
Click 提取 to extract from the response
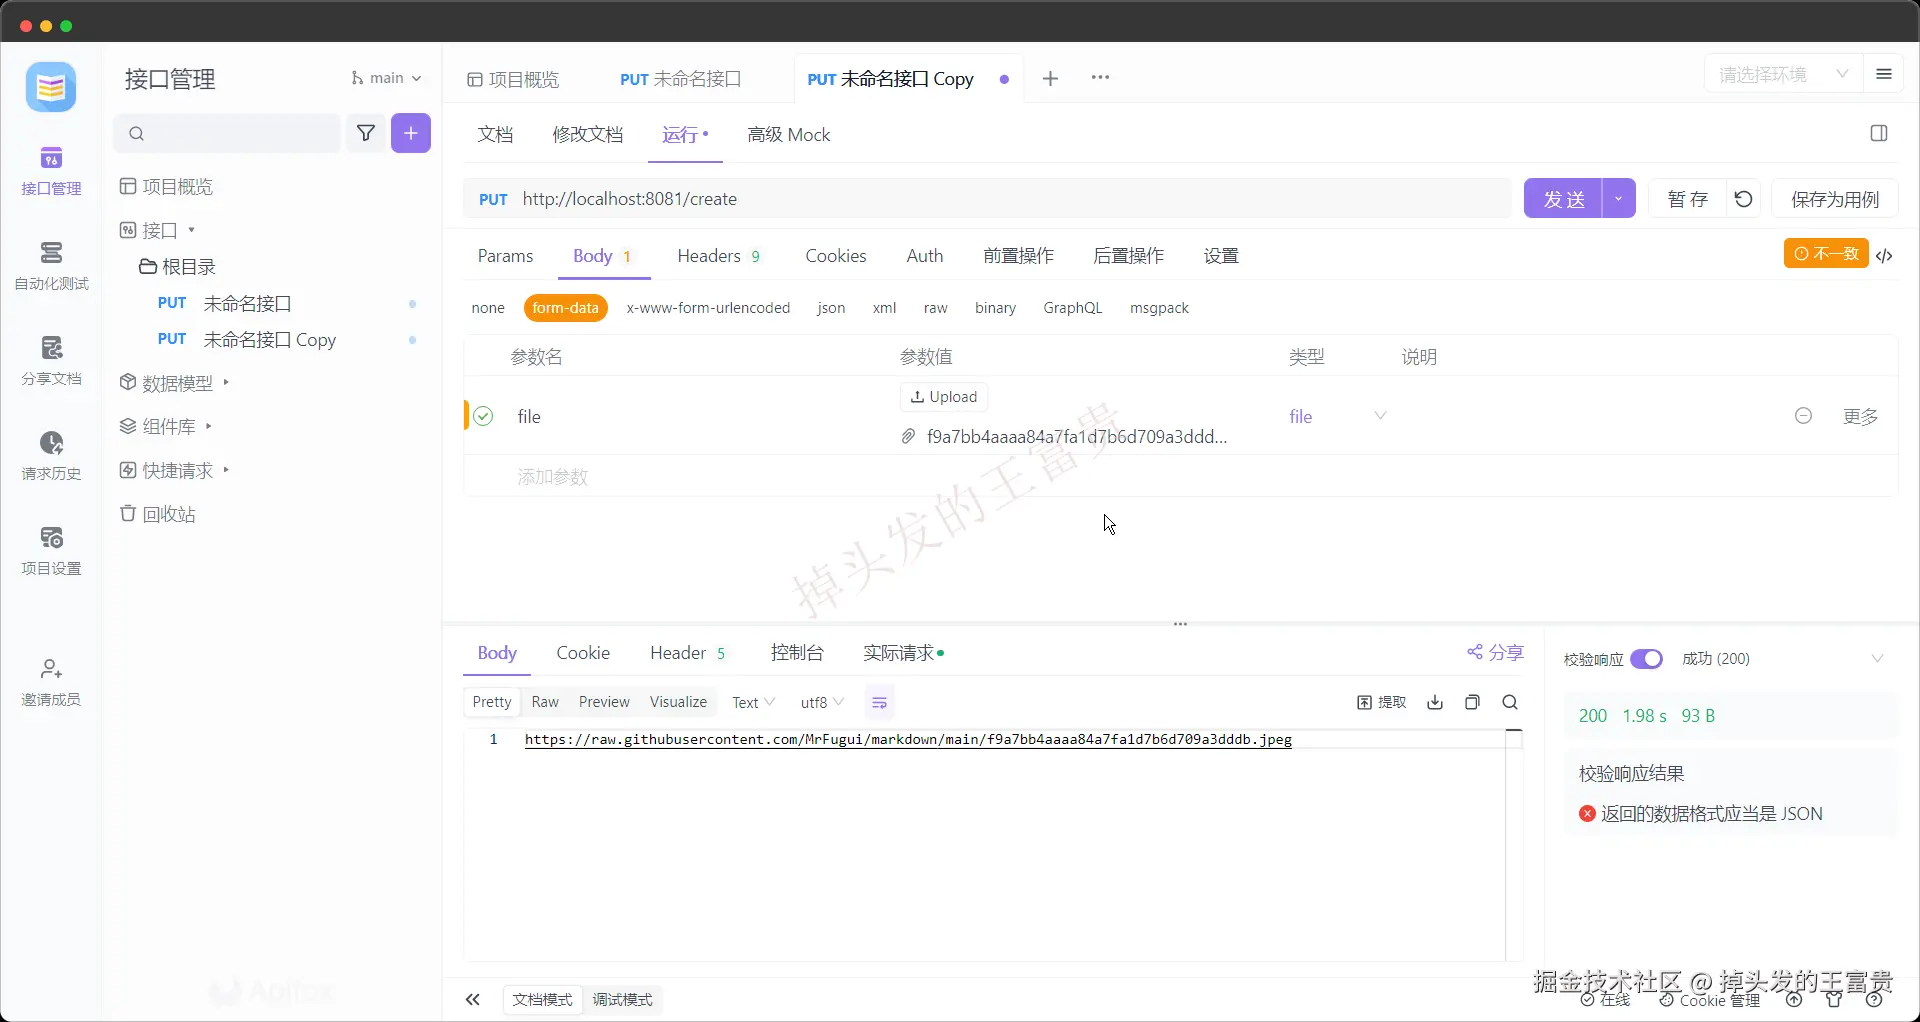(1381, 703)
